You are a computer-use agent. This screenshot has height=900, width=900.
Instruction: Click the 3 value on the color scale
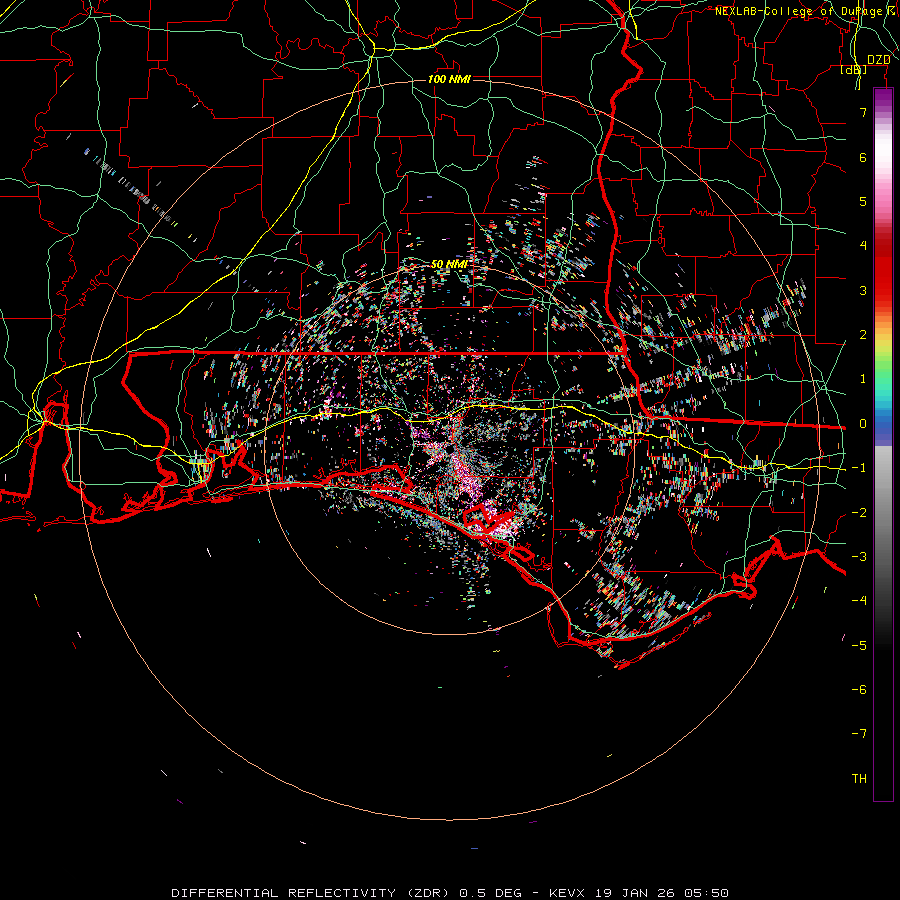(x=863, y=290)
